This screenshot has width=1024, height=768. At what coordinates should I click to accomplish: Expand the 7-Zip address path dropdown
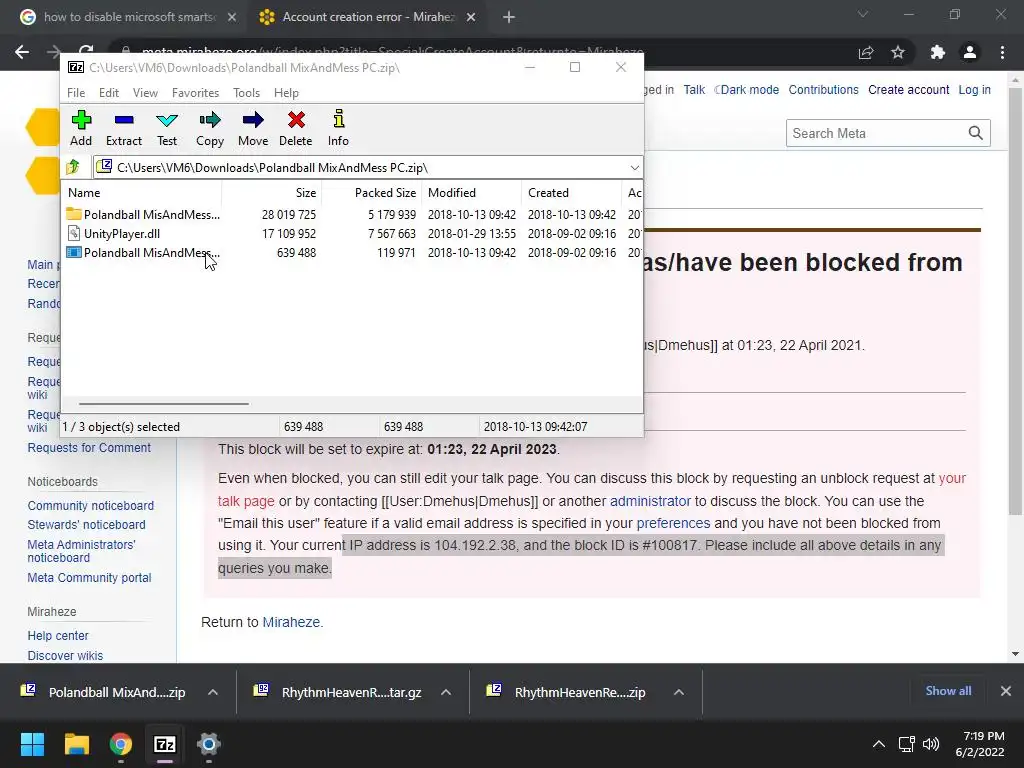(634, 168)
